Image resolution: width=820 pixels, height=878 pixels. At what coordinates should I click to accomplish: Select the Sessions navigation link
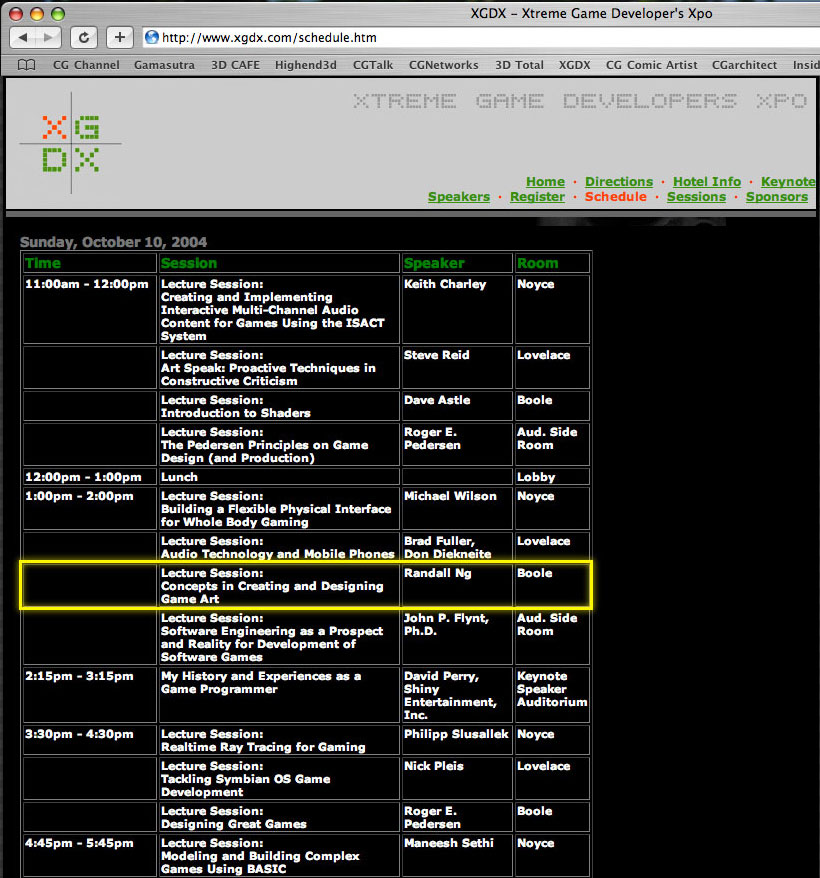(x=696, y=197)
